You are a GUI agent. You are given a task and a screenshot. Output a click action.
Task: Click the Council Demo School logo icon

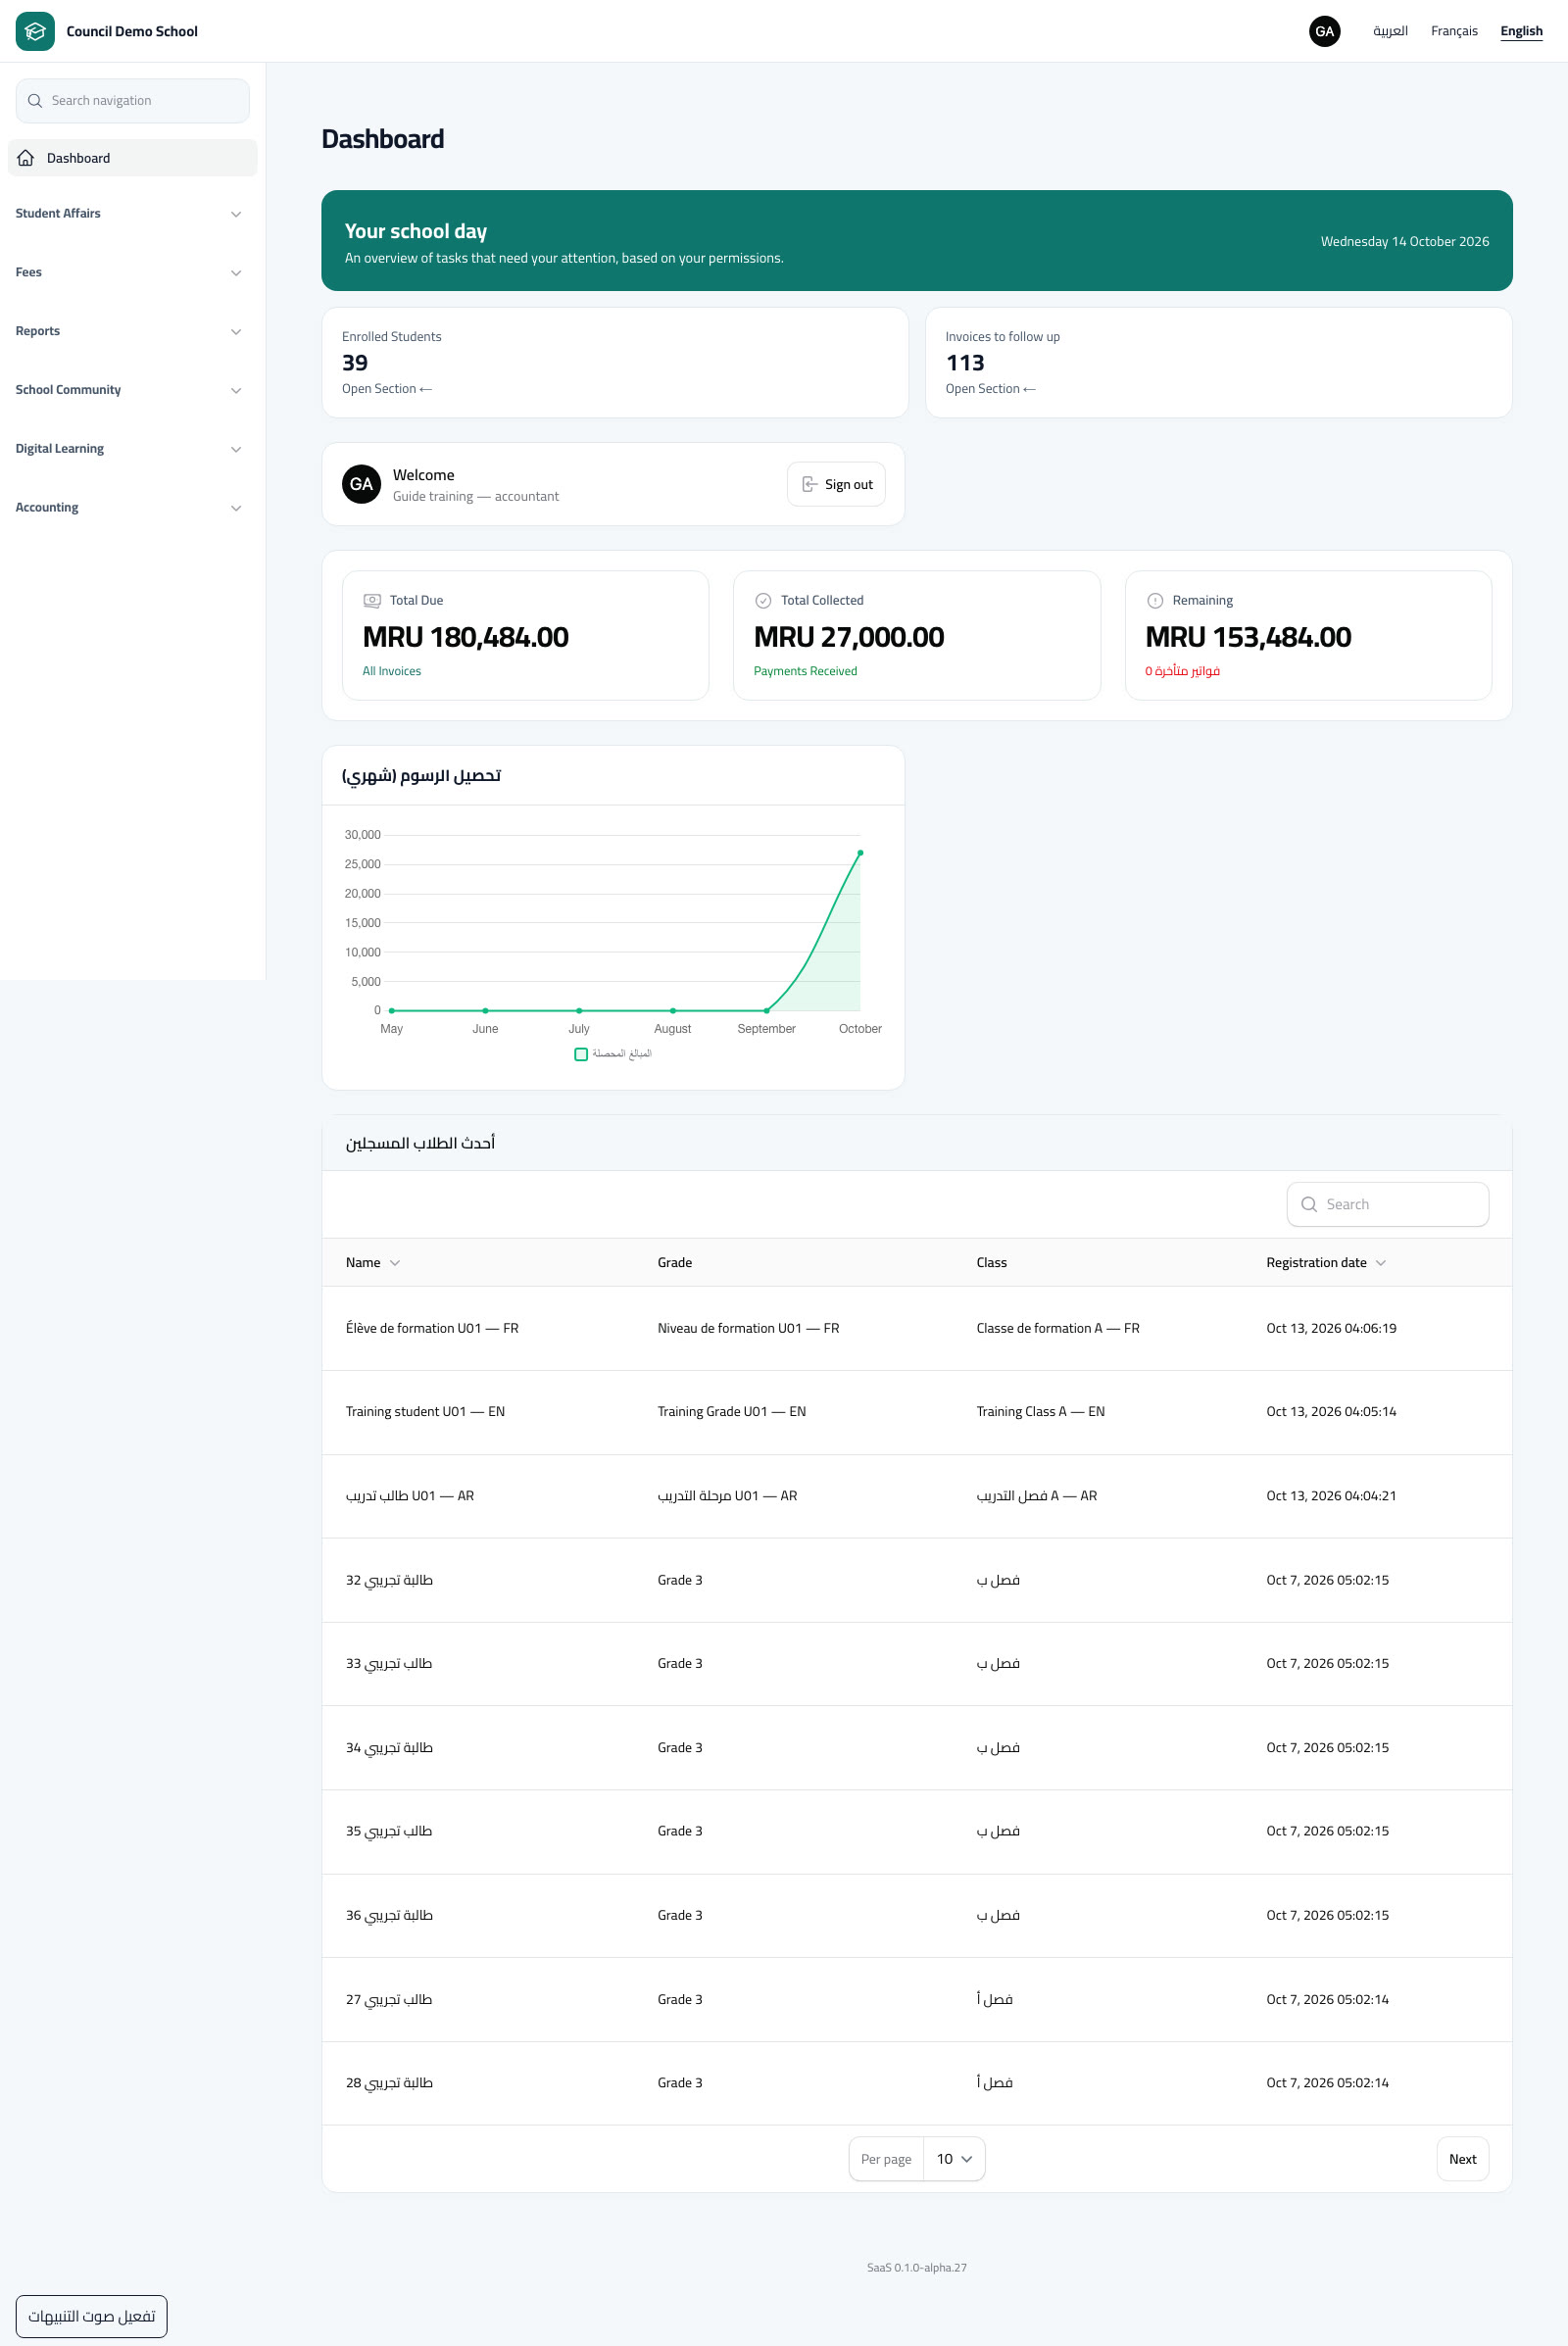(35, 31)
